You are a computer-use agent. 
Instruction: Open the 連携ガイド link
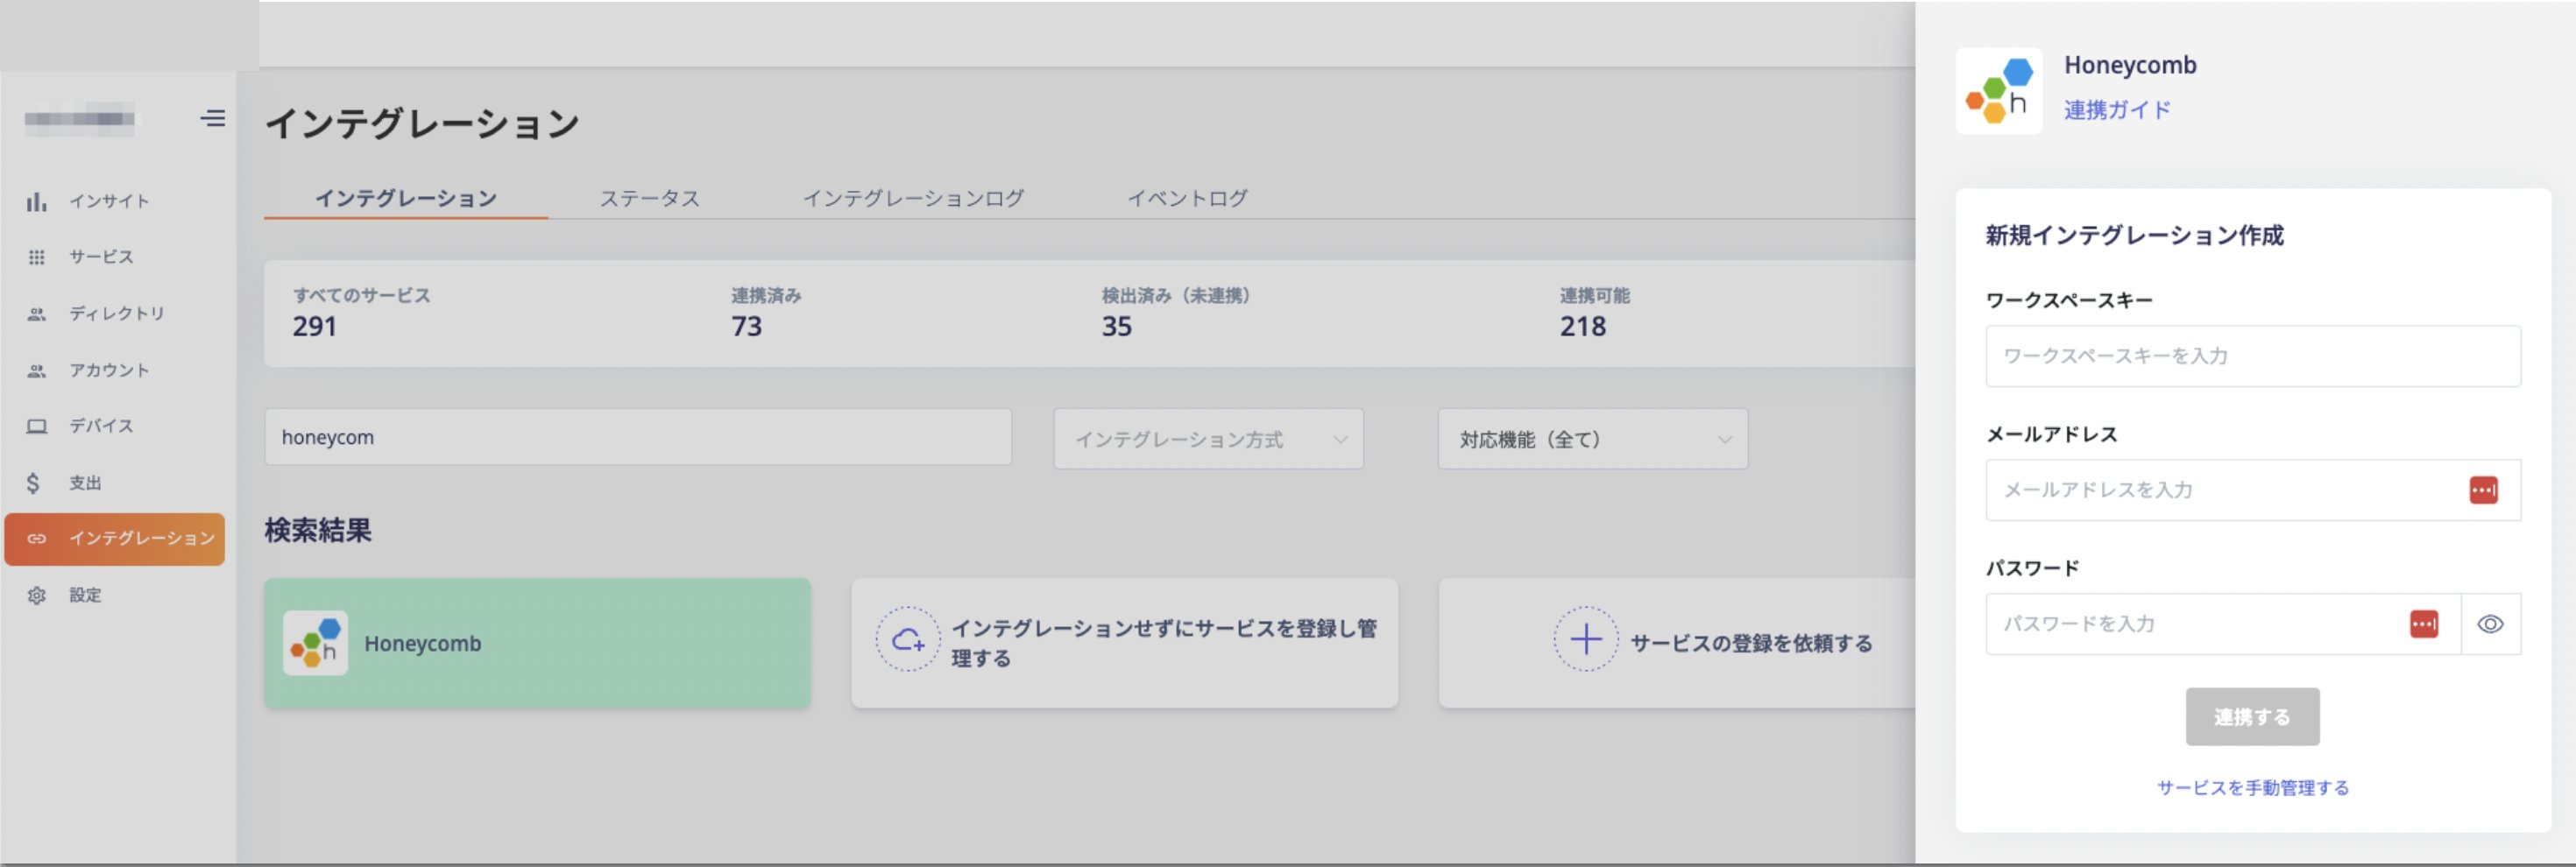2118,110
